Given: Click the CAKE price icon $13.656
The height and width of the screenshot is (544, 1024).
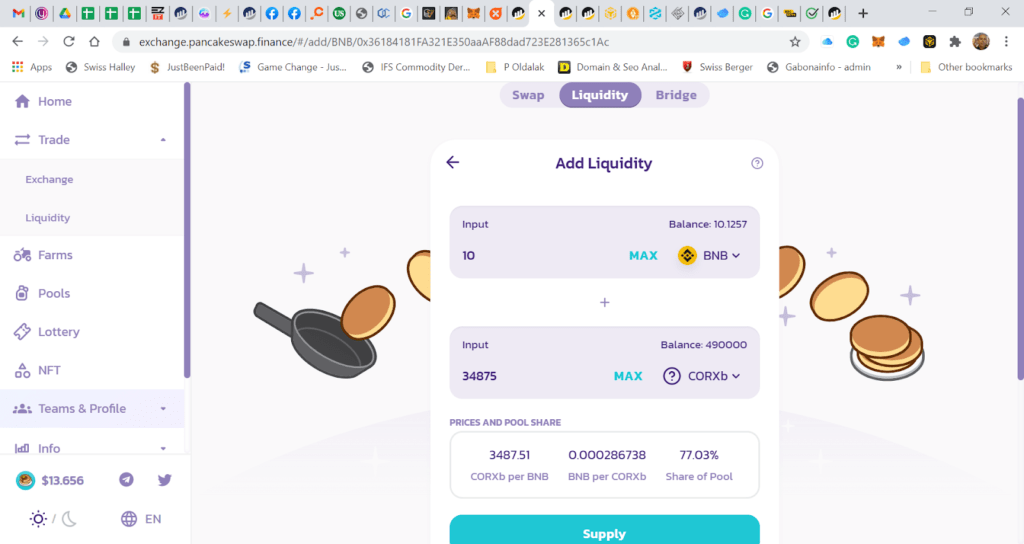Looking at the screenshot, I should [25, 481].
